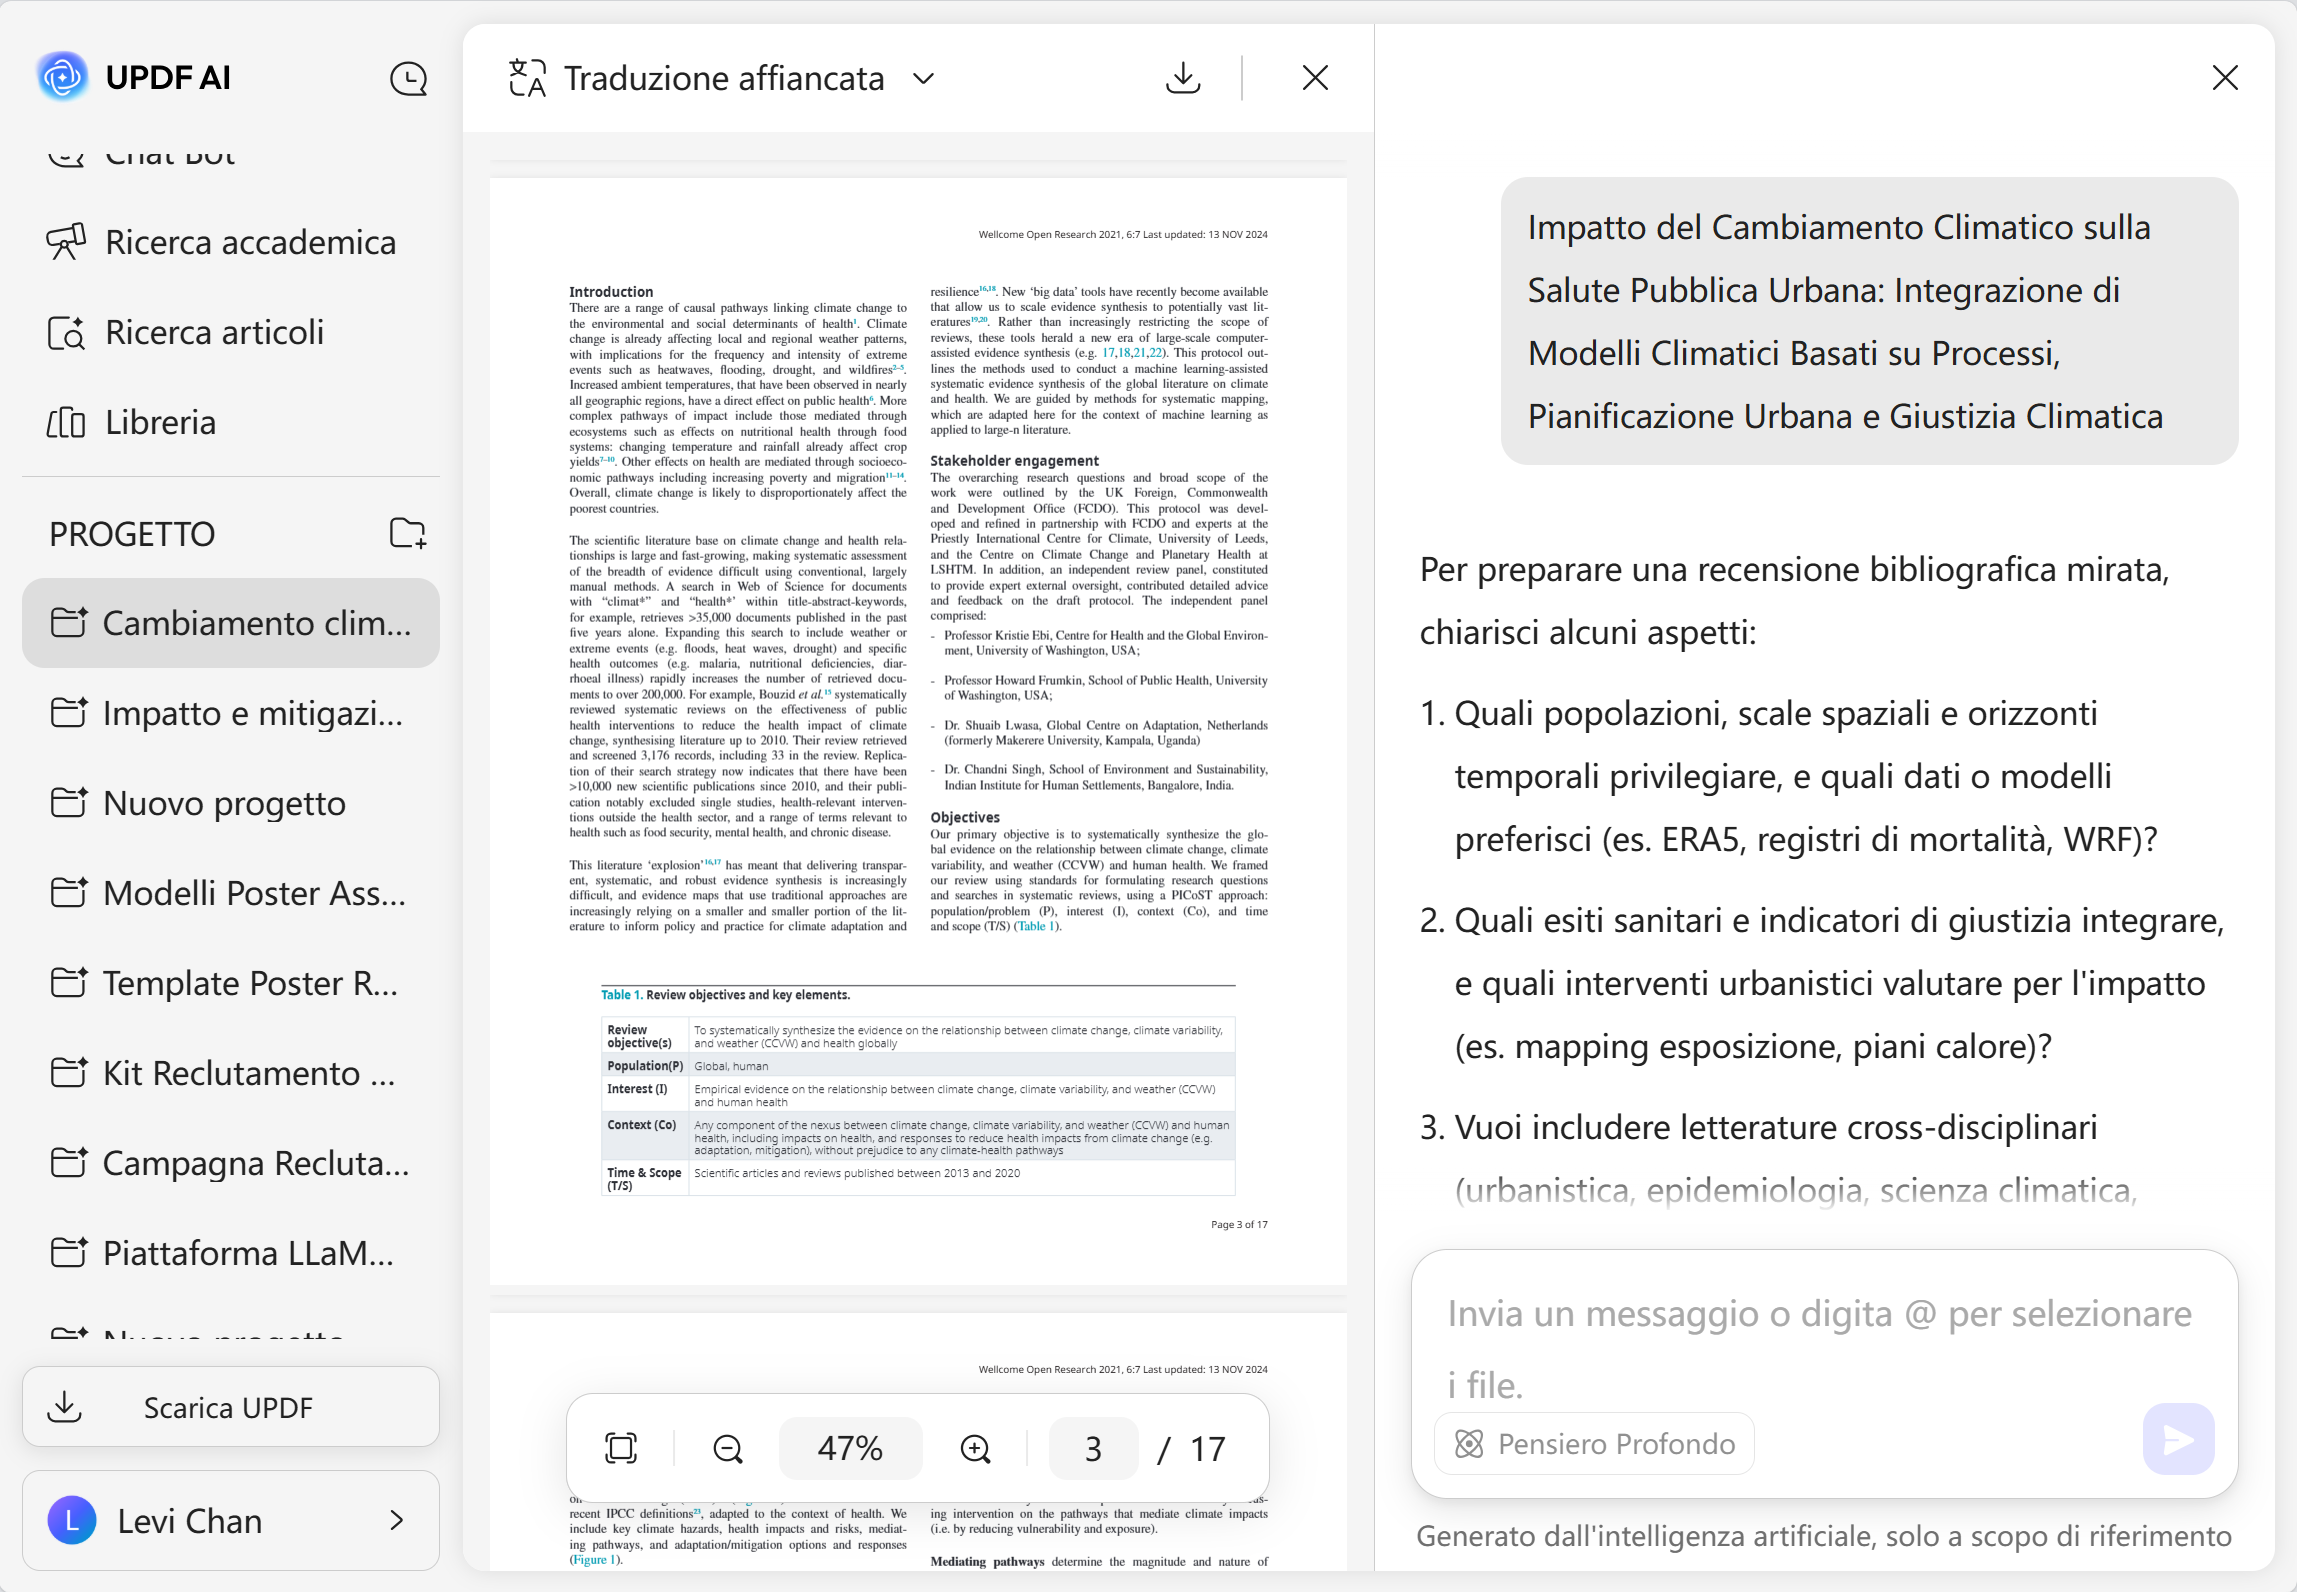Click the download translation icon
The image size is (2297, 1592).
1183,78
